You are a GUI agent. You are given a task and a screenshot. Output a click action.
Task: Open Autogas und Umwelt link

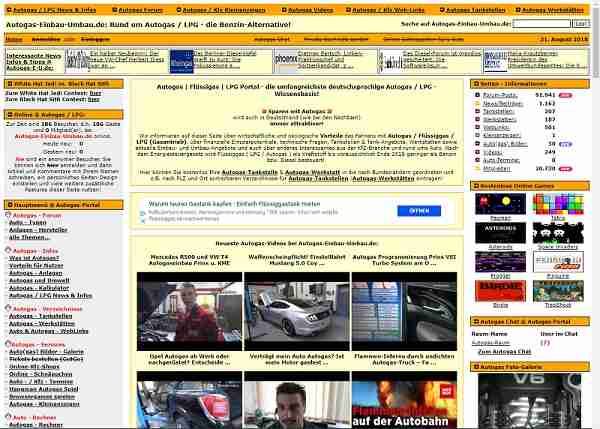click(39, 281)
